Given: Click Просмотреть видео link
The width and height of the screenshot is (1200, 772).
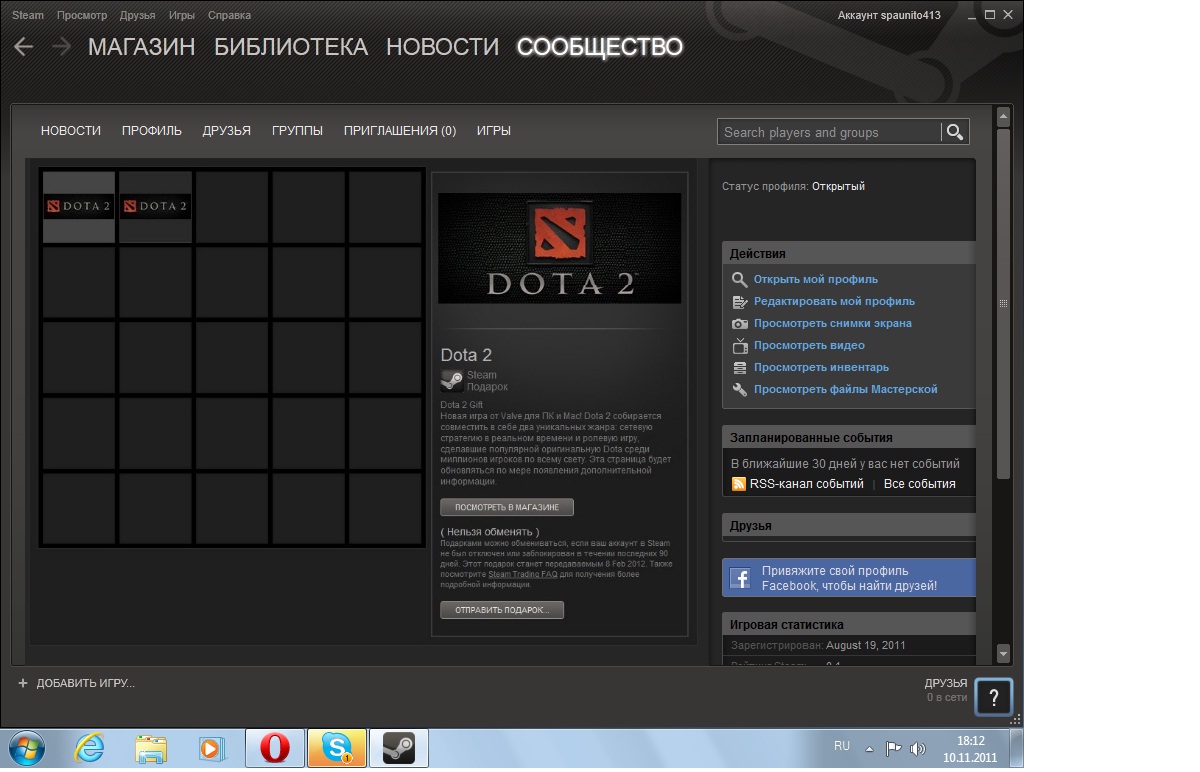Looking at the screenshot, I should coord(809,346).
